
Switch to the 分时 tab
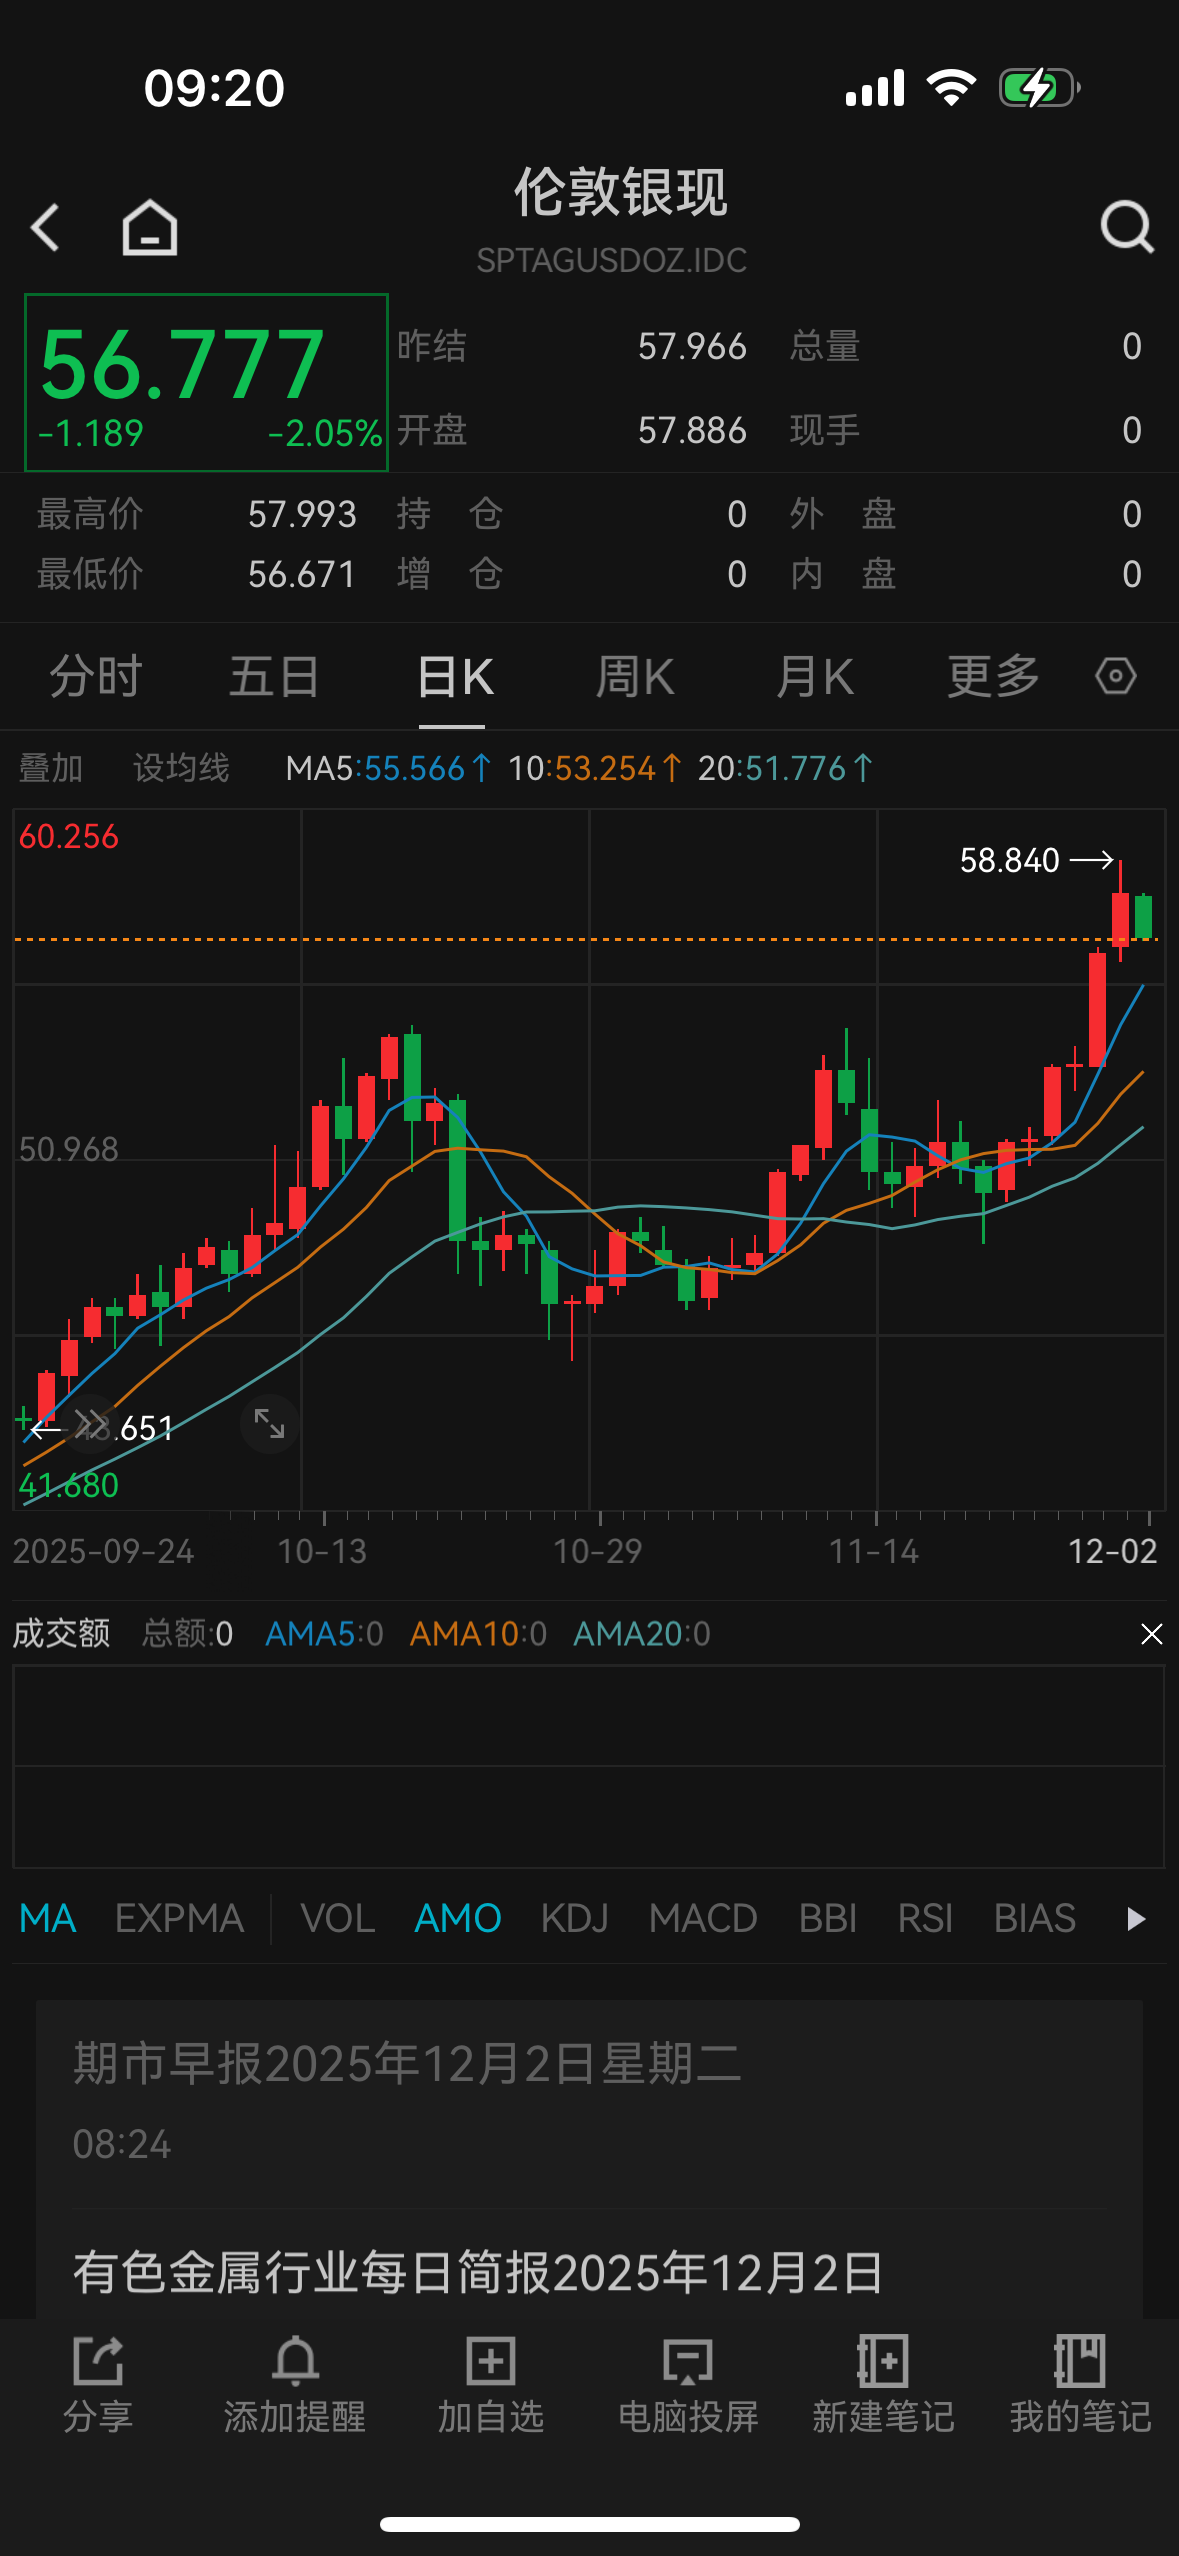pyautogui.click(x=96, y=677)
